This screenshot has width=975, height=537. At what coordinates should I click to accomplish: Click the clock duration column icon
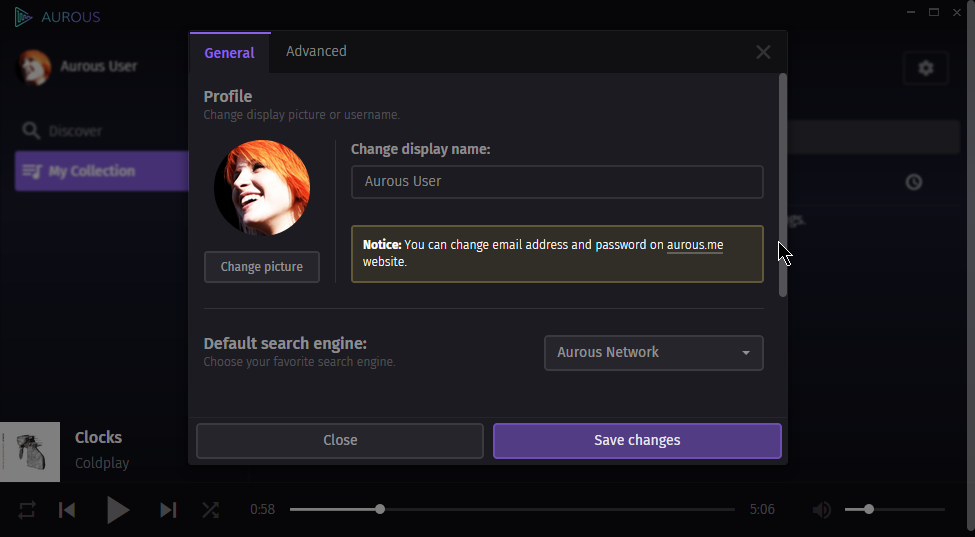click(913, 182)
